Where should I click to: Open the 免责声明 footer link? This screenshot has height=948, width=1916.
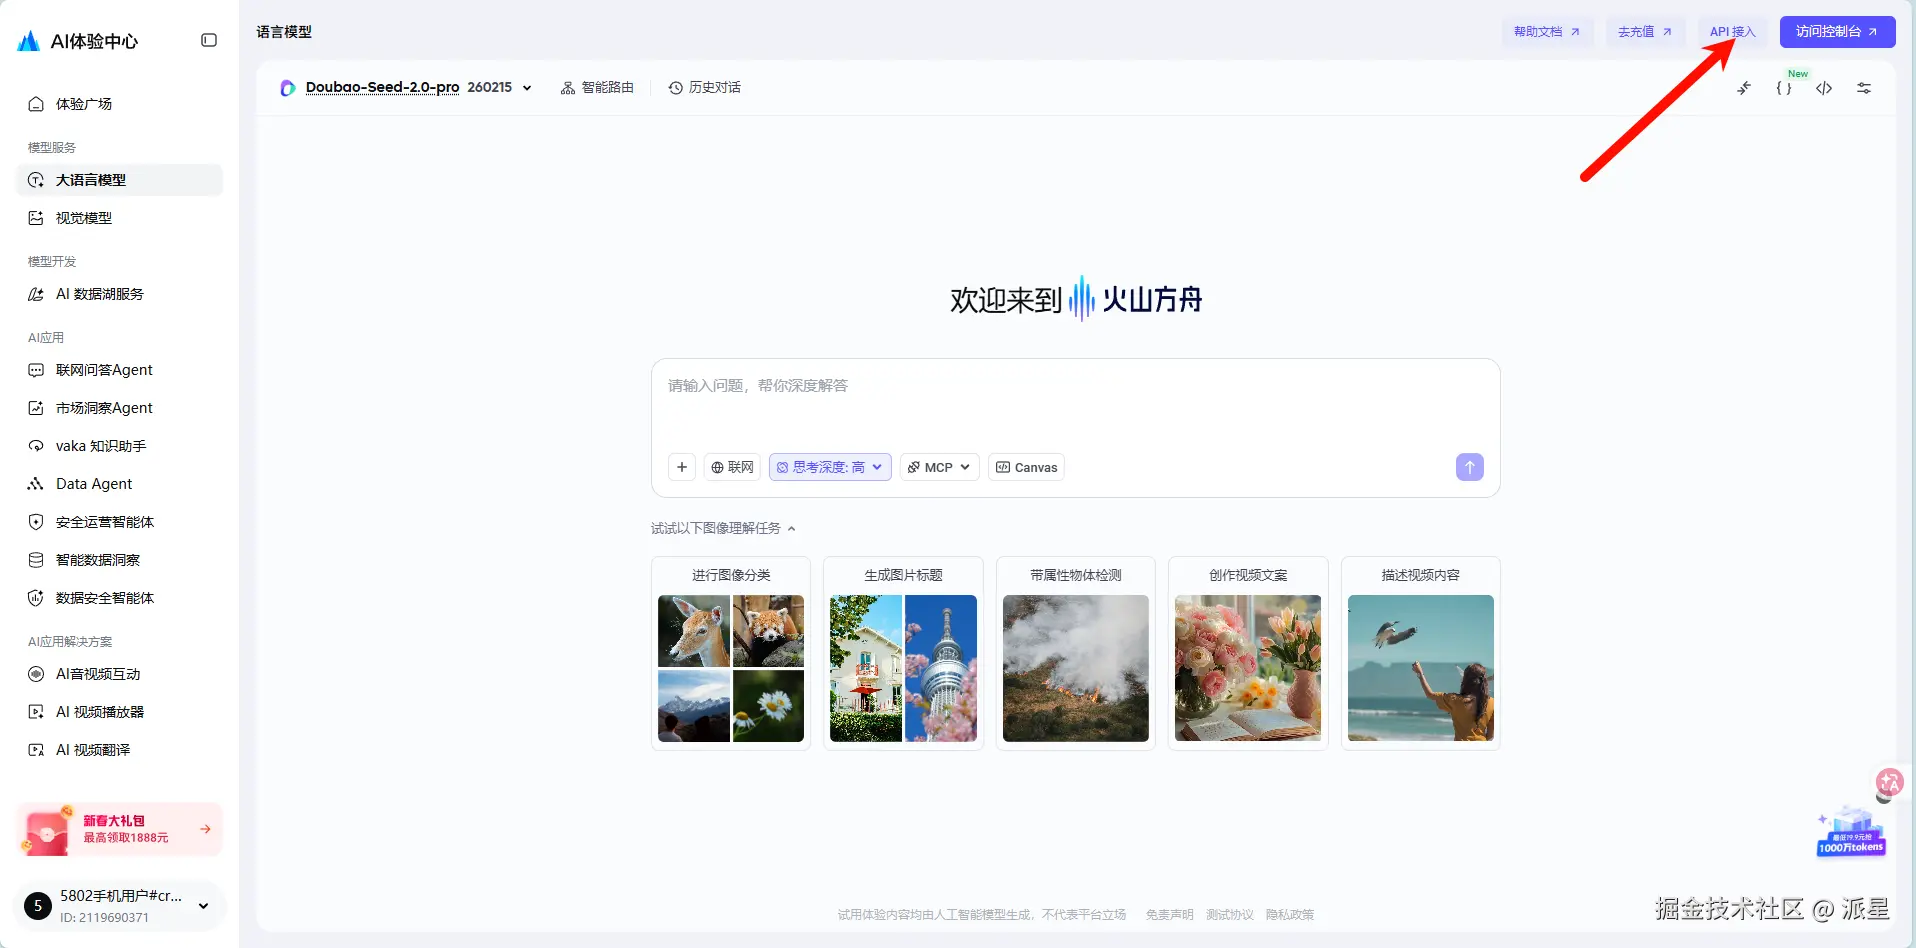point(1170,914)
